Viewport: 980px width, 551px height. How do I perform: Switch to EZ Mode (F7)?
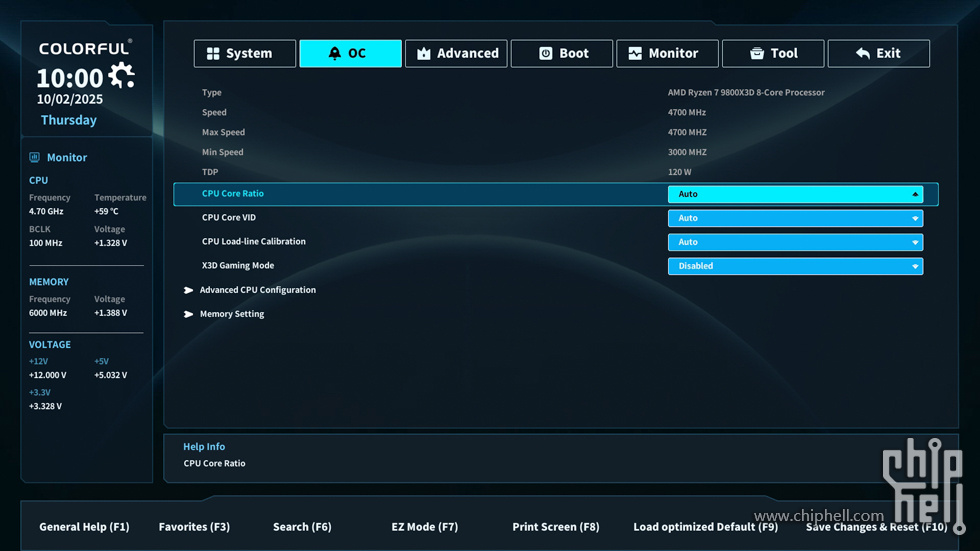click(x=424, y=527)
